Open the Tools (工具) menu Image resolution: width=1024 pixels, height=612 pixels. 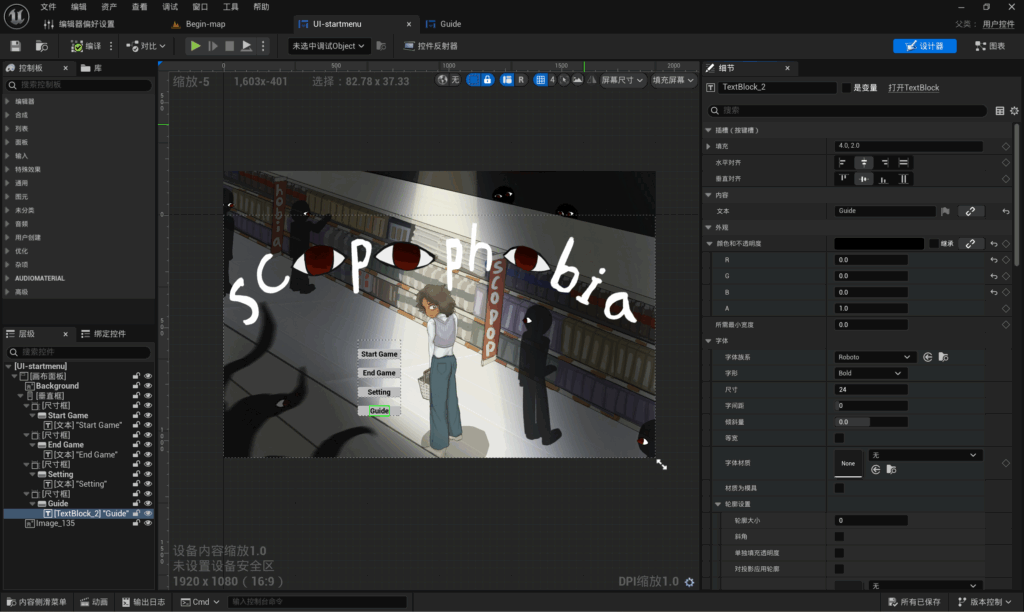pos(231,7)
